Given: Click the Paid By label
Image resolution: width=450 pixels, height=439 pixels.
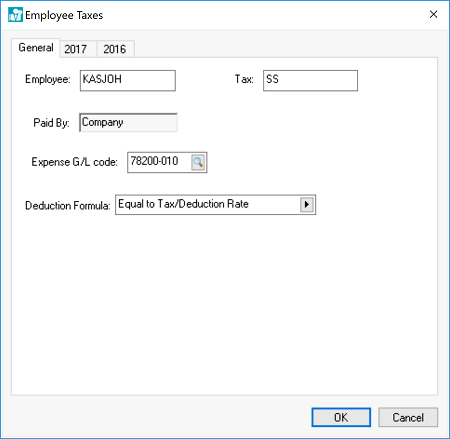Looking at the screenshot, I should (x=51, y=123).
